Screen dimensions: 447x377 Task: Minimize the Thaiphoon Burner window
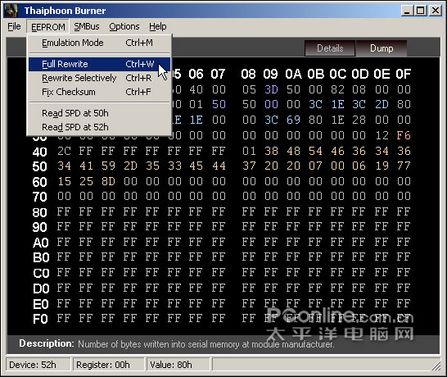tap(407, 11)
